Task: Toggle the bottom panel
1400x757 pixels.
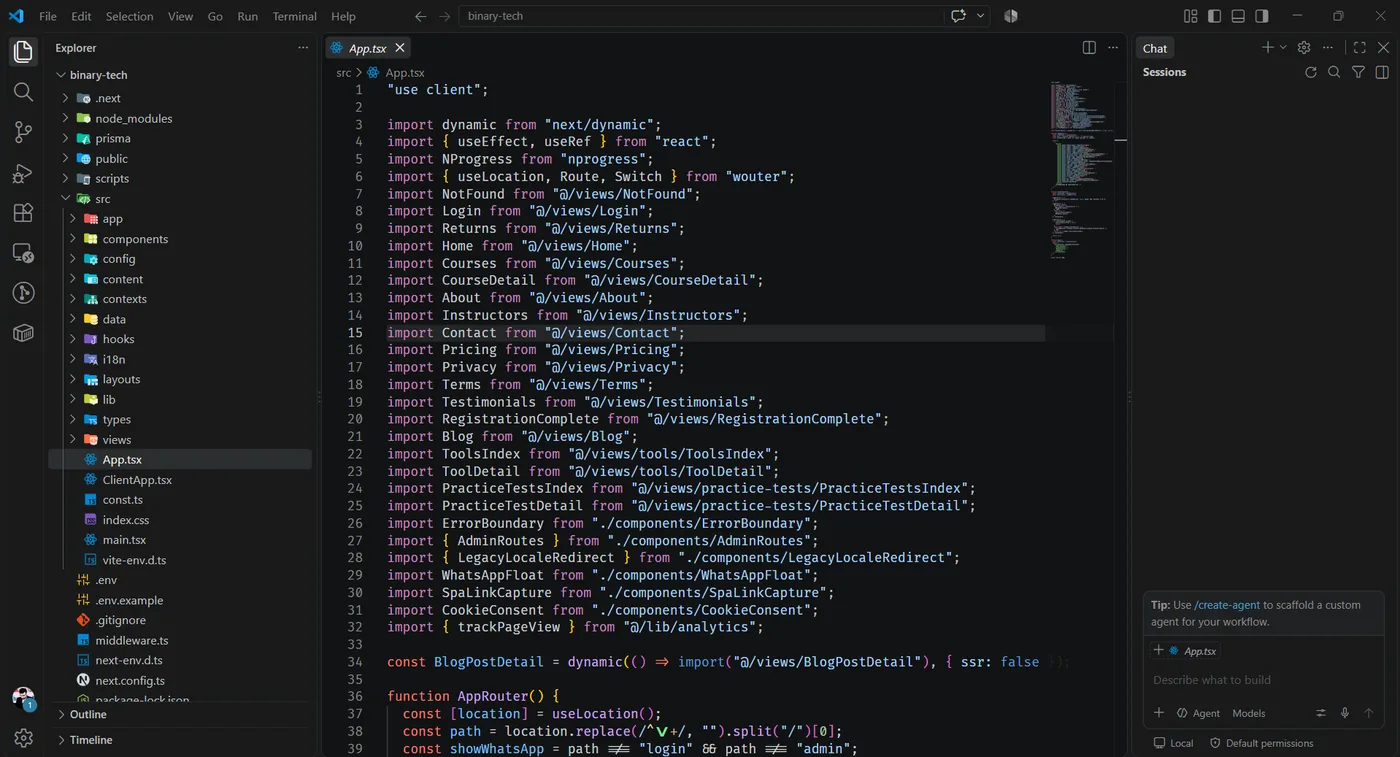Action: (x=1238, y=16)
